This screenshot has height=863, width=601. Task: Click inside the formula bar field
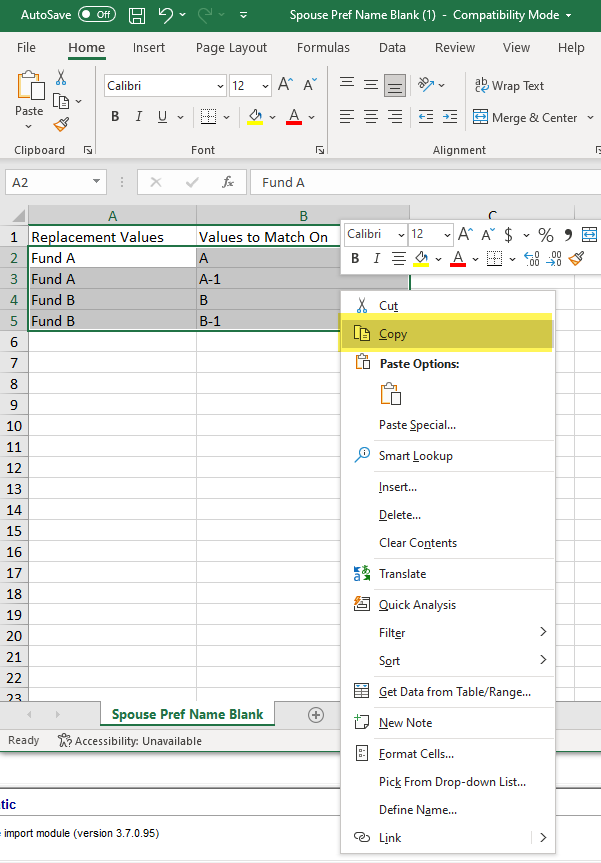(x=420, y=182)
